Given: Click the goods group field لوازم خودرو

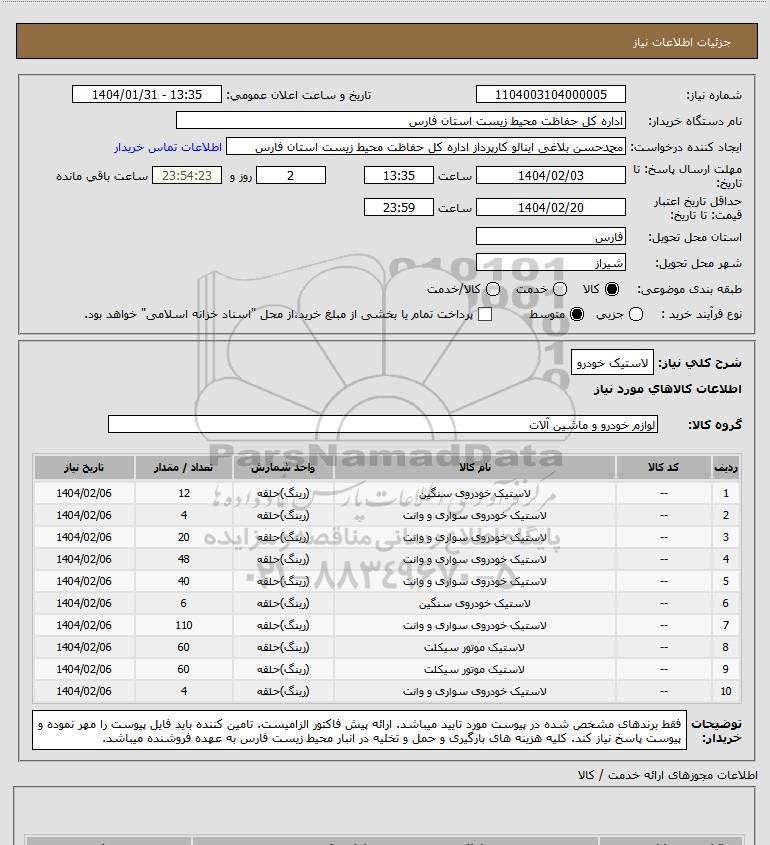Looking at the screenshot, I should 383,425.
